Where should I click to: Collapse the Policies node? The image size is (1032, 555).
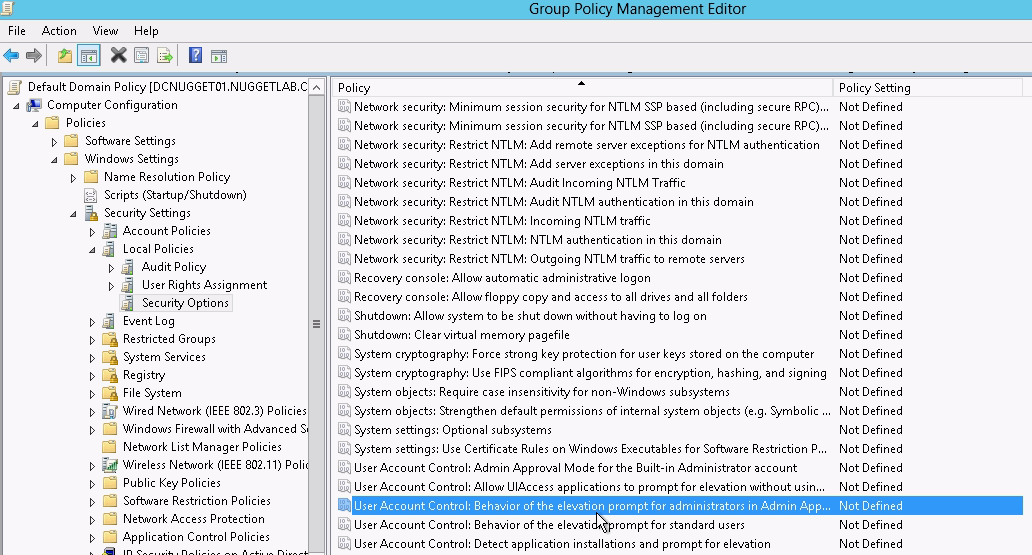coord(36,124)
